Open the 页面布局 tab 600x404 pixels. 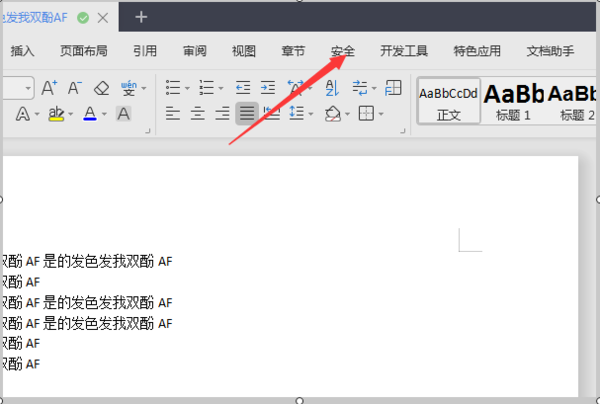click(x=84, y=51)
